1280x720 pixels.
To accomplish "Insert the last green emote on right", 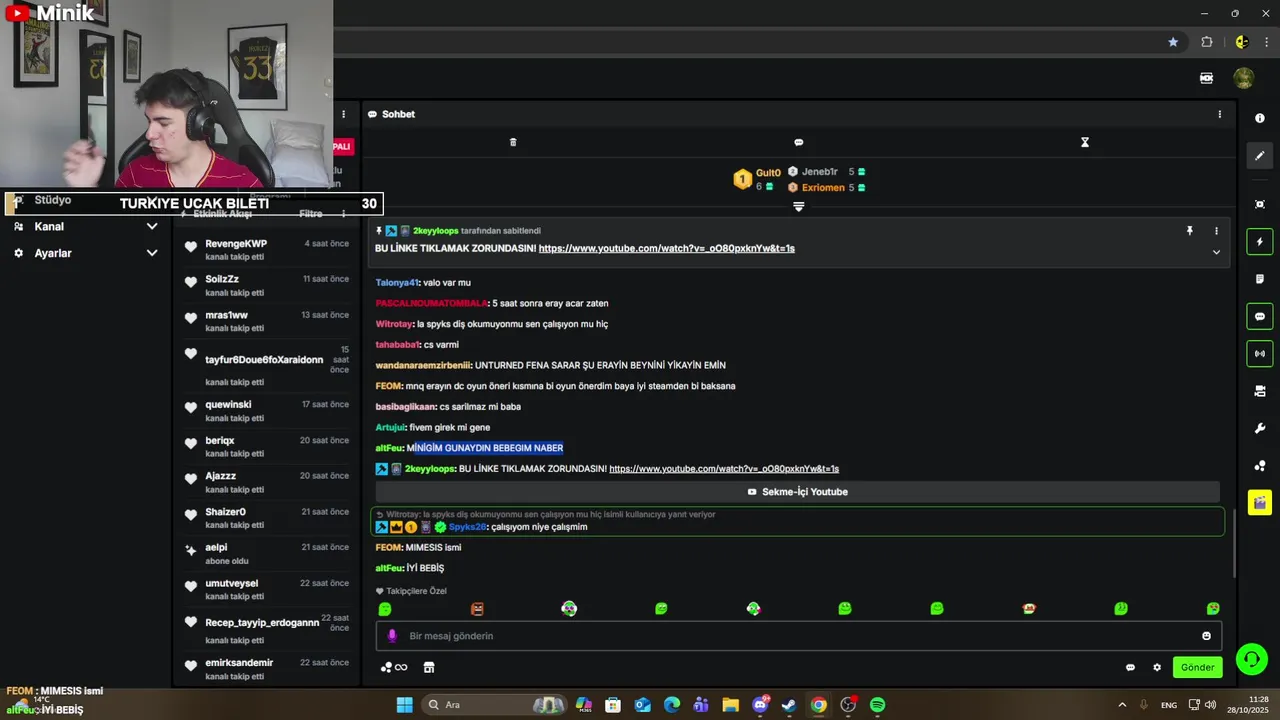I will pos(1213,609).
